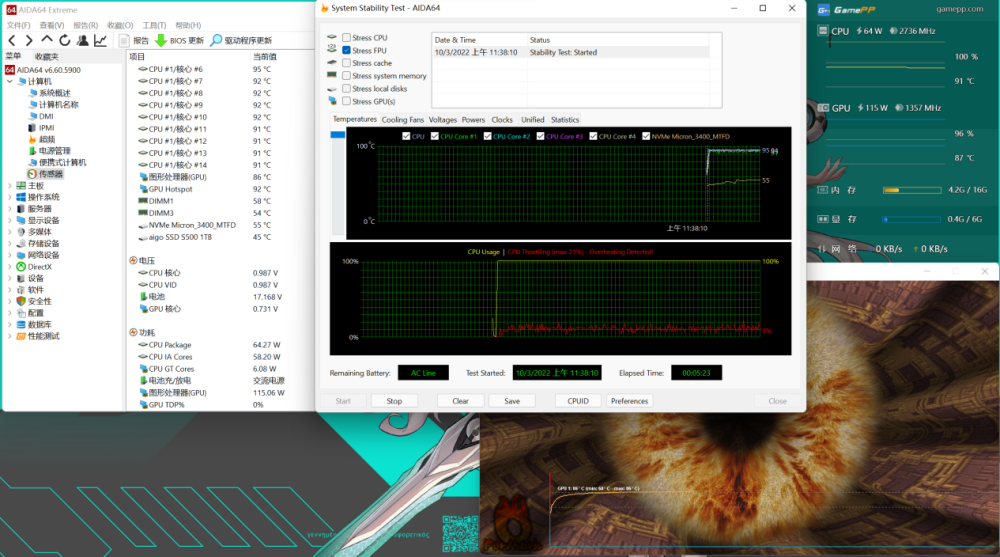Enable Stress system memory option
Image resolution: width=1000 pixels, height=557 pixels.
point(346,76)
